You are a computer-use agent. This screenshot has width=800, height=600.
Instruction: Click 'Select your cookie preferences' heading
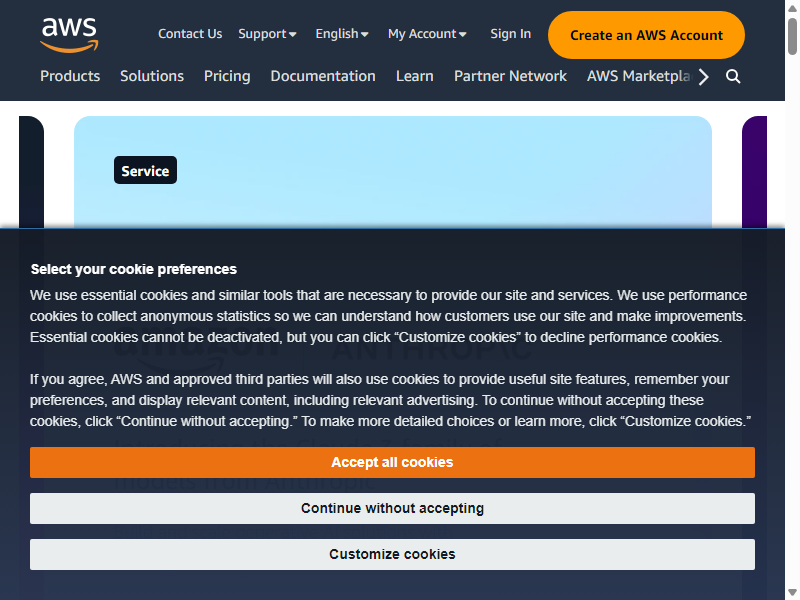coord(134,269)
